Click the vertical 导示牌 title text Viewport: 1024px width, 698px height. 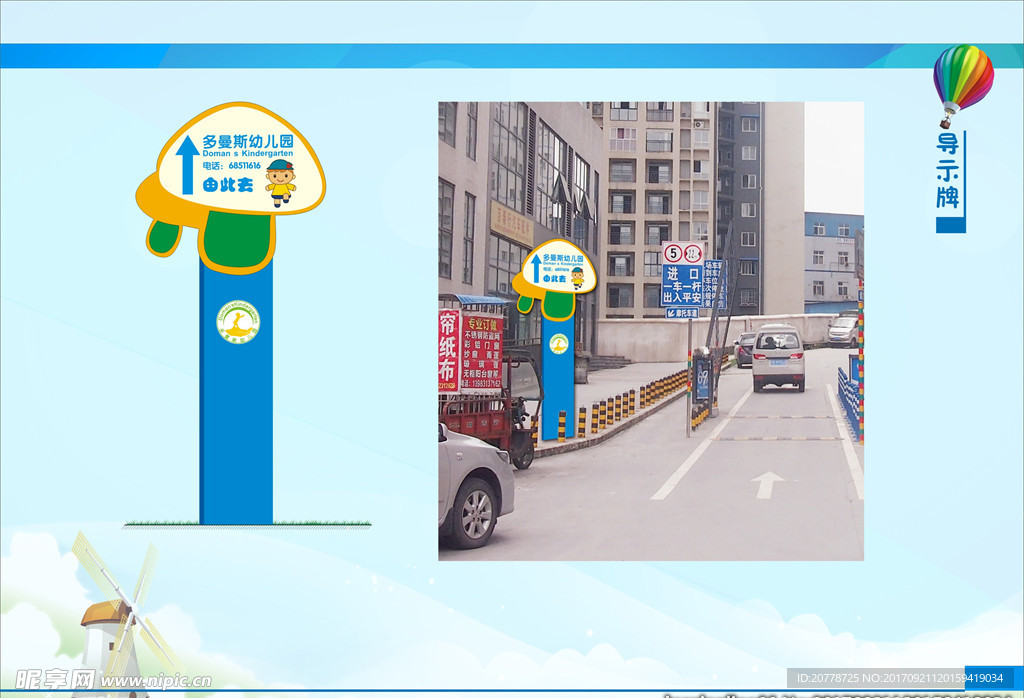[949, 172]
